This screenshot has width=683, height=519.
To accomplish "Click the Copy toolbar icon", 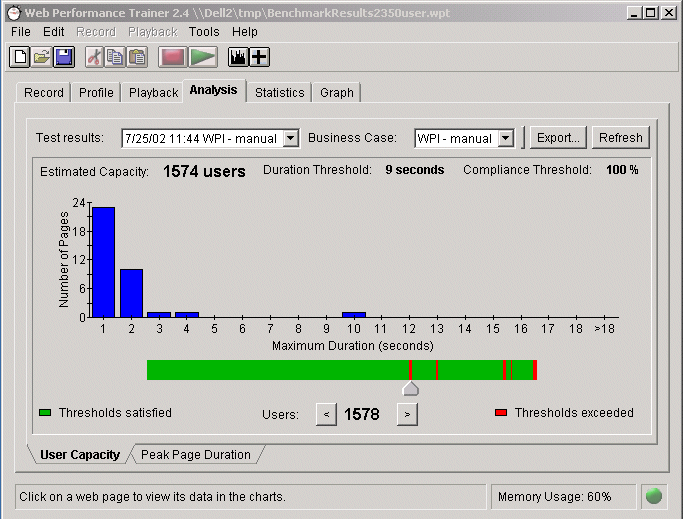I will pyautogui.click(x=116, y=57).
